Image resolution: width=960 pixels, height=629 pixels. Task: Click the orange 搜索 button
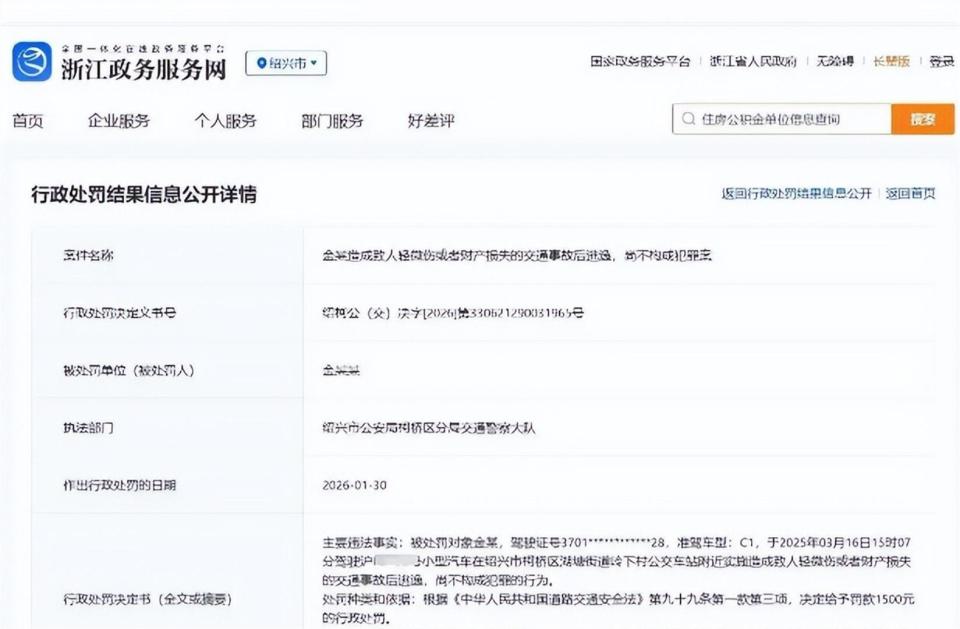[923, 119]
